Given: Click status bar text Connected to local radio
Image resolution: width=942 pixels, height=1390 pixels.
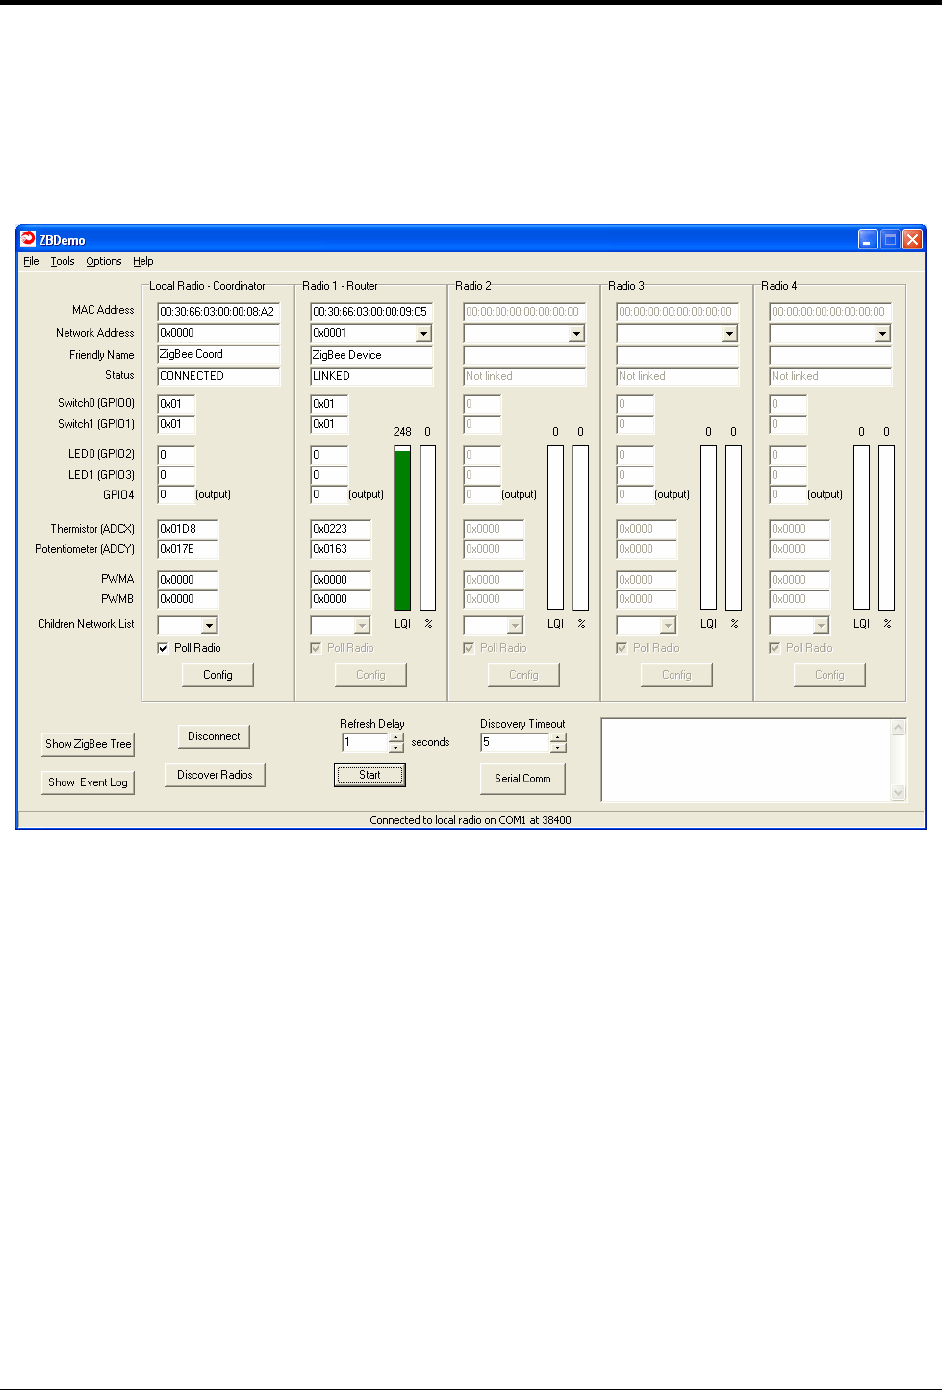Looking at the screenshot, I should pos(471,820).
